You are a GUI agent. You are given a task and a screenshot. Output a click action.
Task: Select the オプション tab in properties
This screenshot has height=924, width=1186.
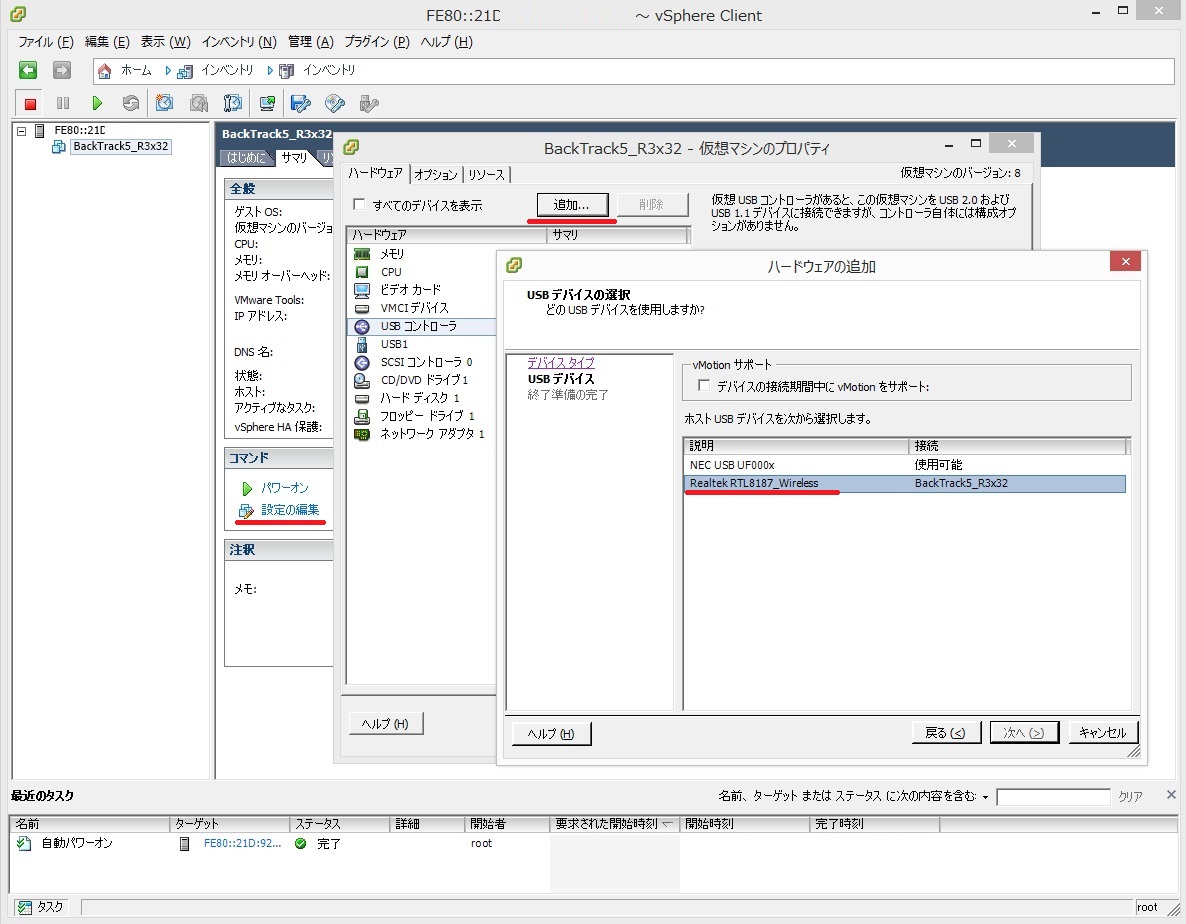click(x=436, y=175)
